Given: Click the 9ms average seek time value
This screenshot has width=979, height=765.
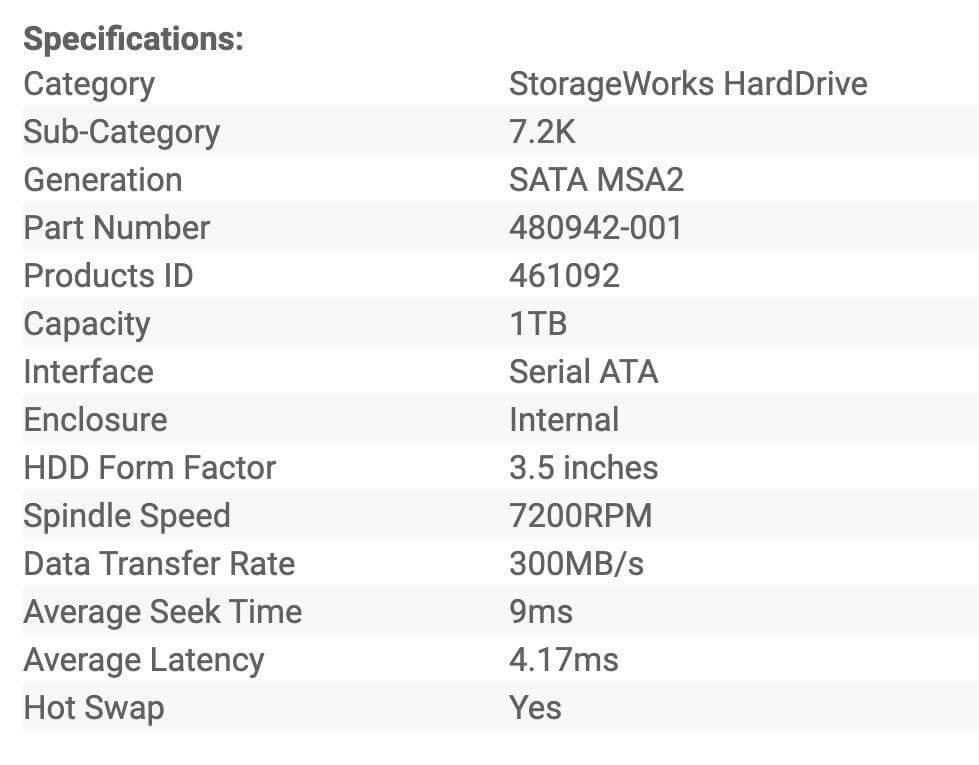Looking at the screenshot, I should (x=540, y=612).
